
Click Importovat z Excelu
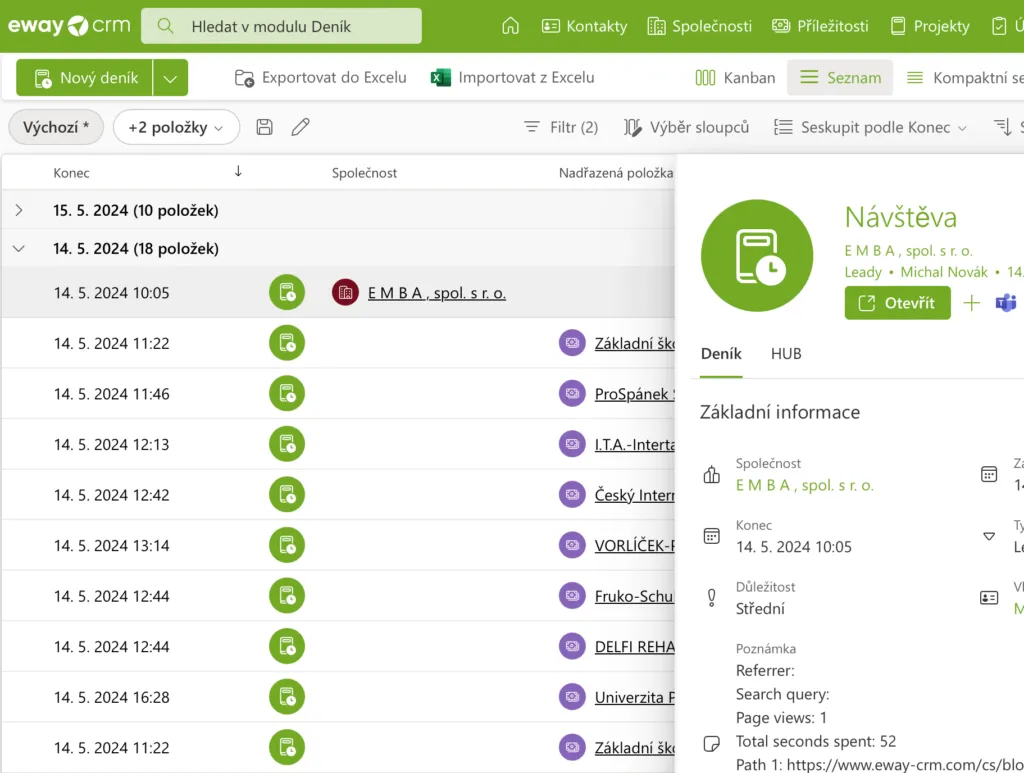click(x=513, y=78)
